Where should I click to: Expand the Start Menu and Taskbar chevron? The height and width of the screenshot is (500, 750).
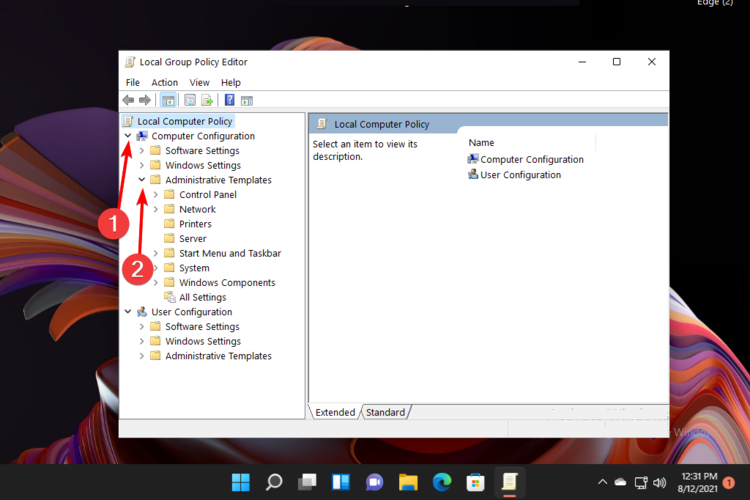pos(155,253)
